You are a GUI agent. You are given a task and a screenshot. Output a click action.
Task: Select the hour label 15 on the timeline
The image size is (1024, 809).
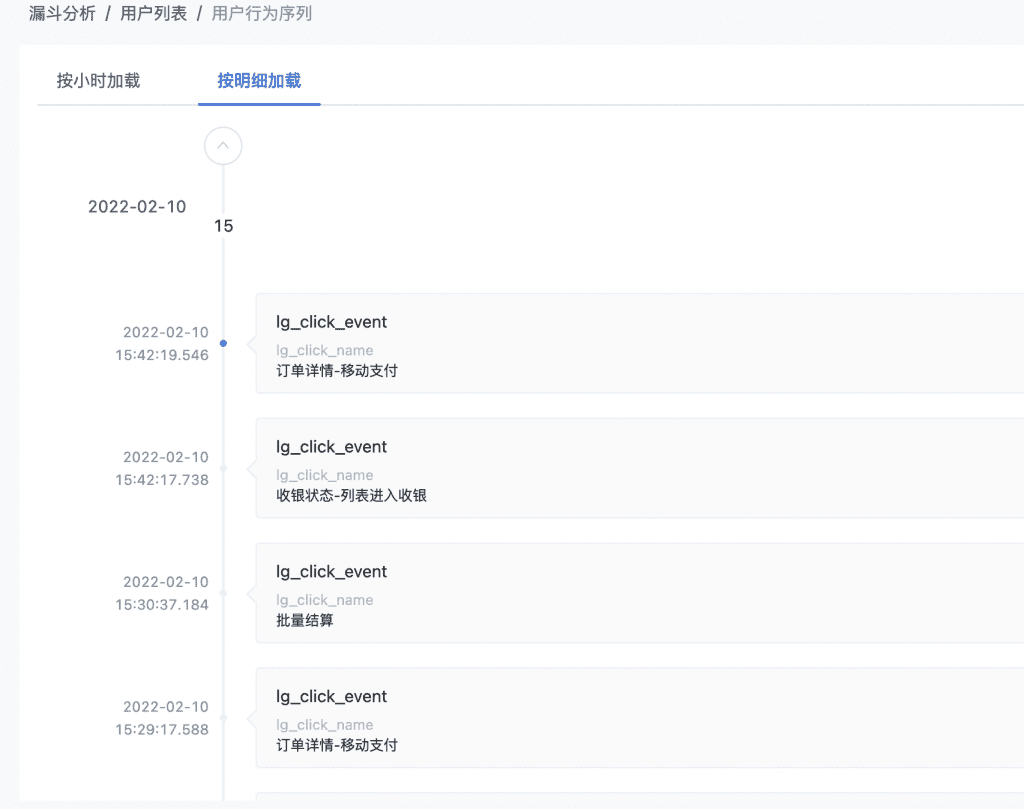(222, 226)
